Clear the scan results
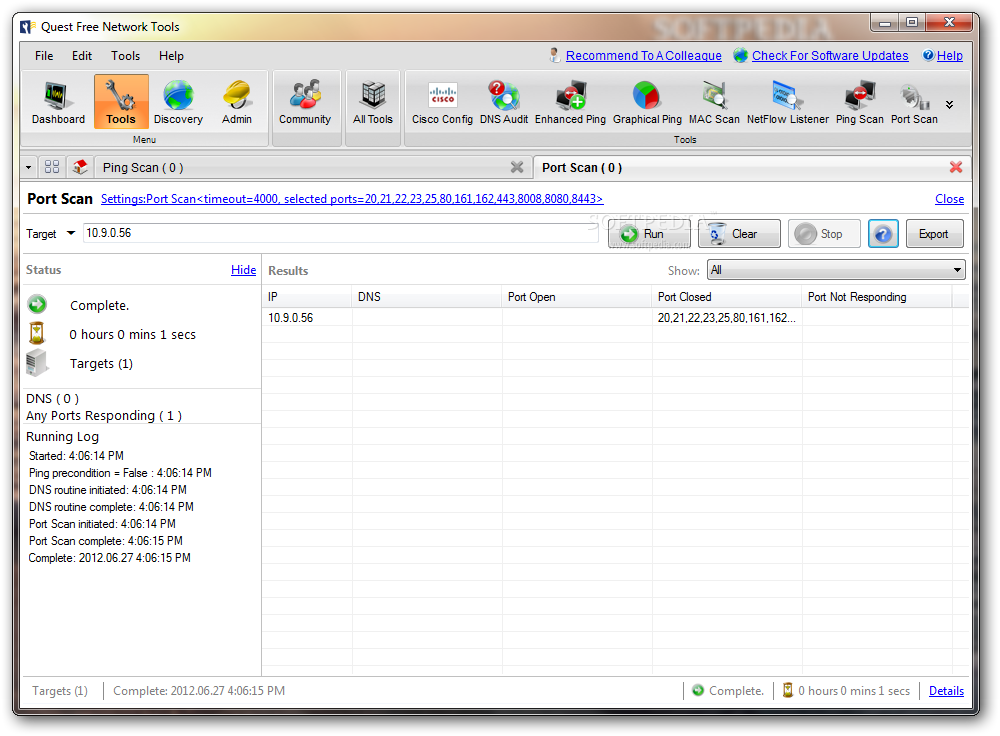The image size is (1000, 736). coord(739,234)
